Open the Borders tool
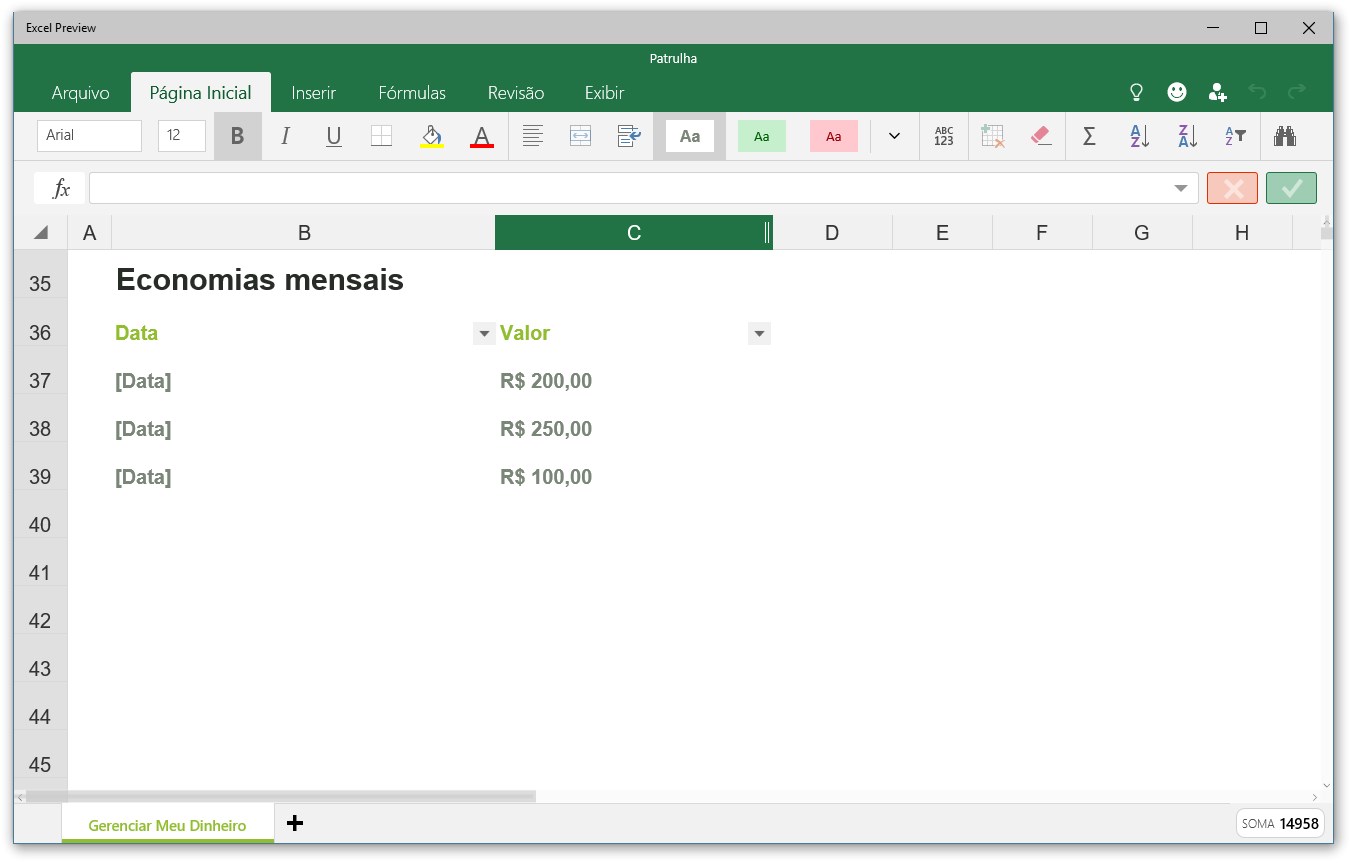Screen dimensions: 1351x863 pyautogui.click(x=381, y=136)
